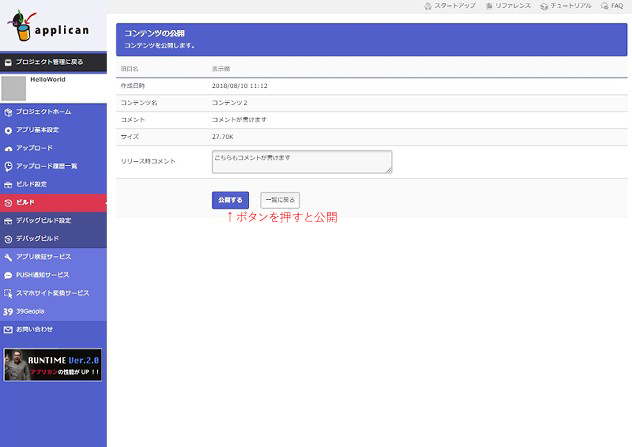This screenshot has height=447, width=632.
Task: Click the applican logo
Action: [x=48, y=27]
